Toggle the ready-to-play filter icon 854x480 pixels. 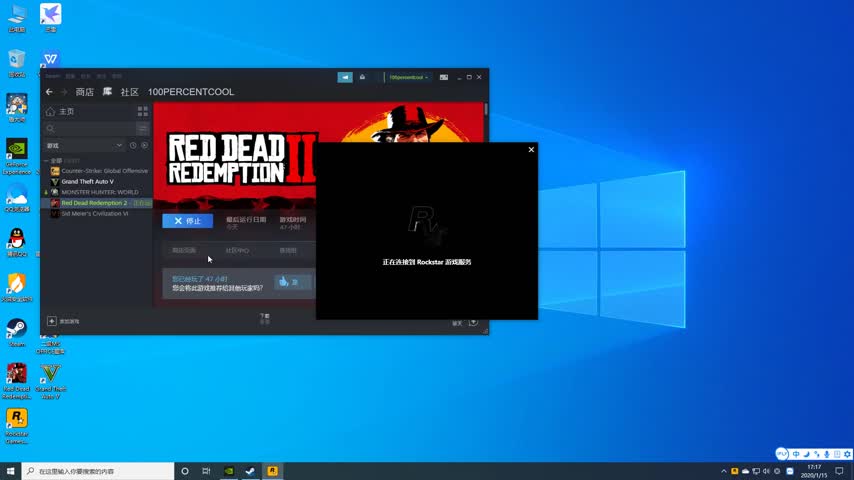(144, 145)
